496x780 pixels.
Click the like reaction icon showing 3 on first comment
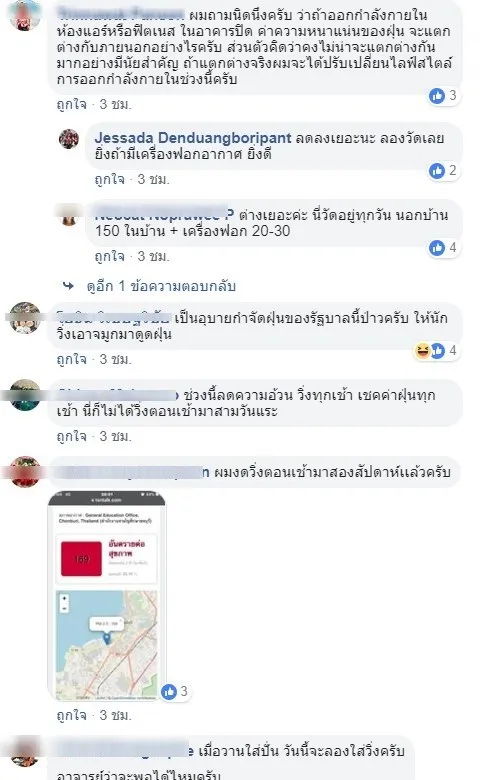437,96
